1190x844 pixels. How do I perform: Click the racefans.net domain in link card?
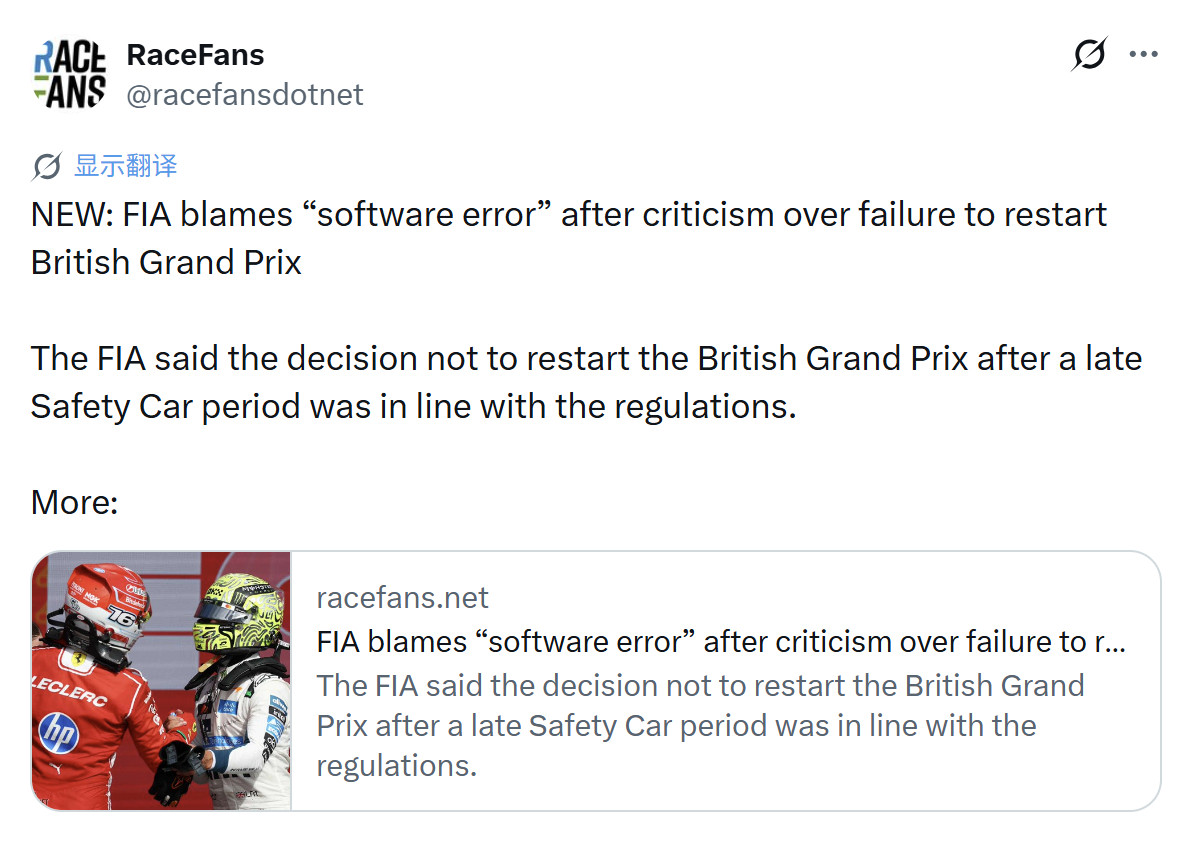[402, 598]
